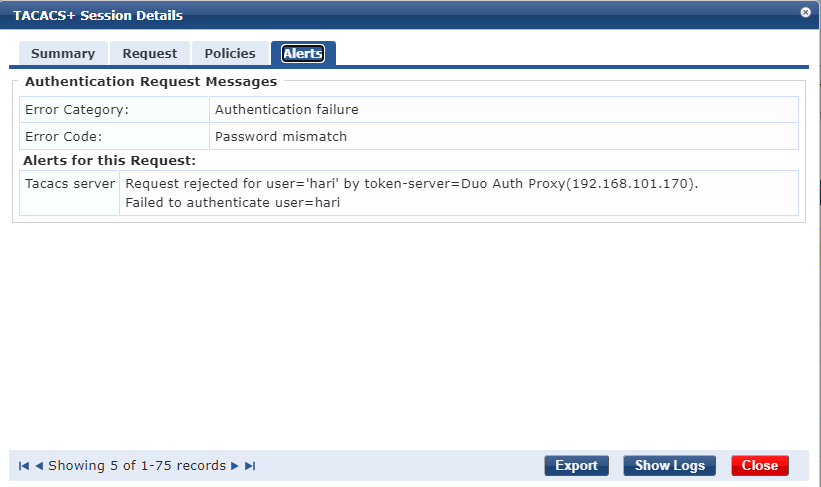This screenshot has width=821, height=487.
Task: View the Policies tab
Action: pos(229,54)
